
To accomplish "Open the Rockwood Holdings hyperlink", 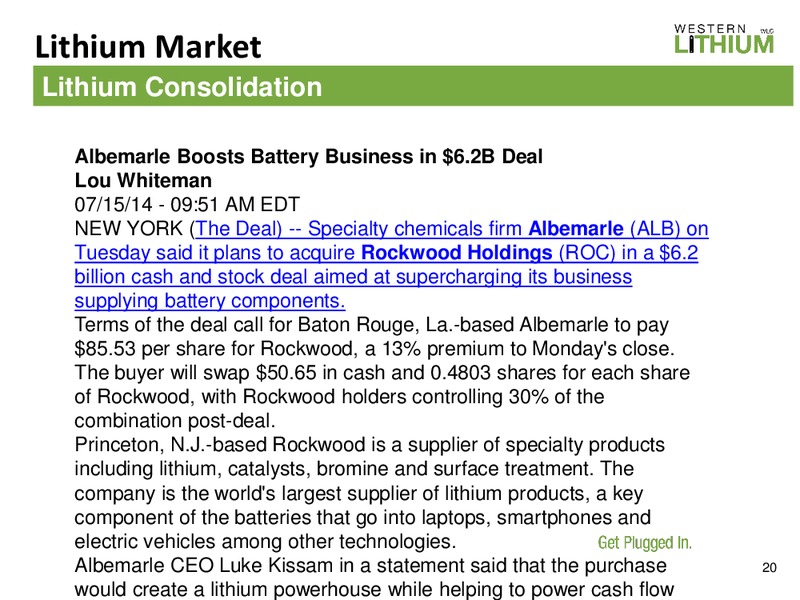I will pyautogui.click(x=457, y=253).
